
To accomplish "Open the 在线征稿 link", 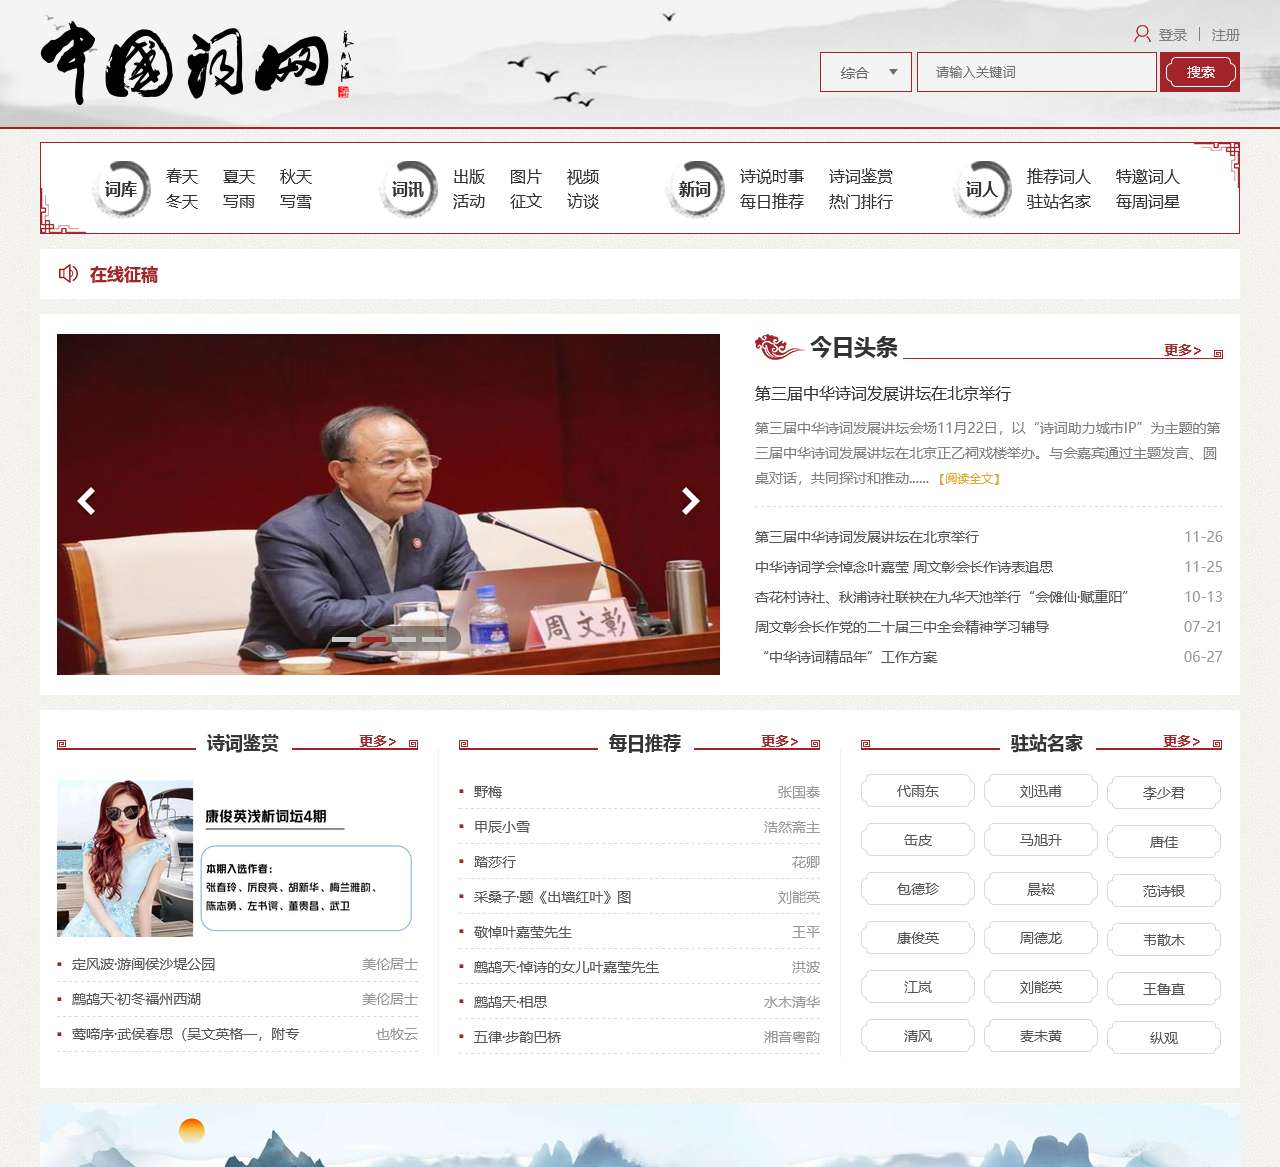I will (x=124, y=275).
